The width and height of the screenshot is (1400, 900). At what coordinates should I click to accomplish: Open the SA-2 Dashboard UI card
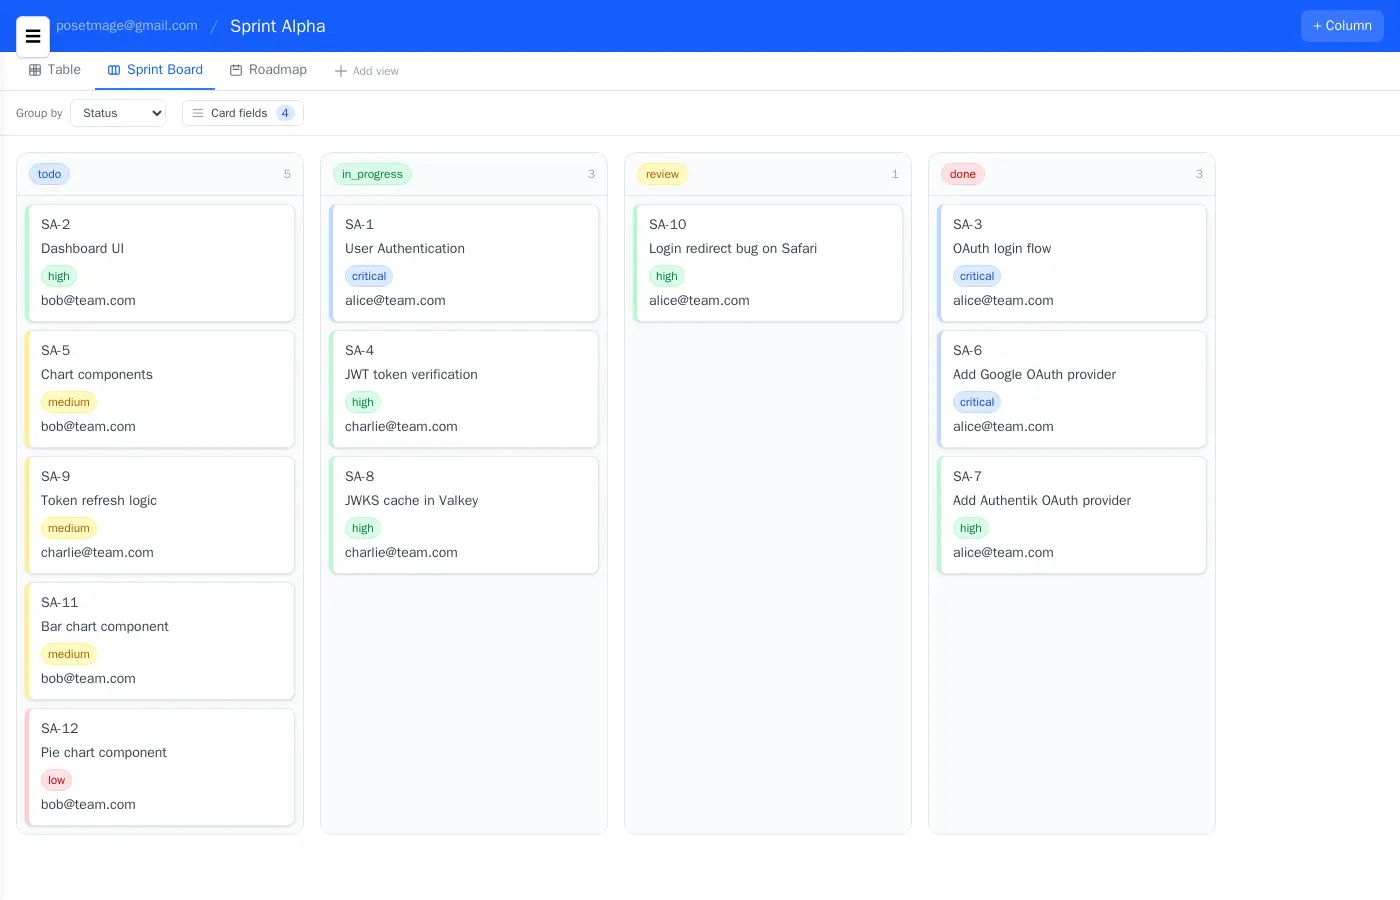pyautogui.click(x=160, y=262)
